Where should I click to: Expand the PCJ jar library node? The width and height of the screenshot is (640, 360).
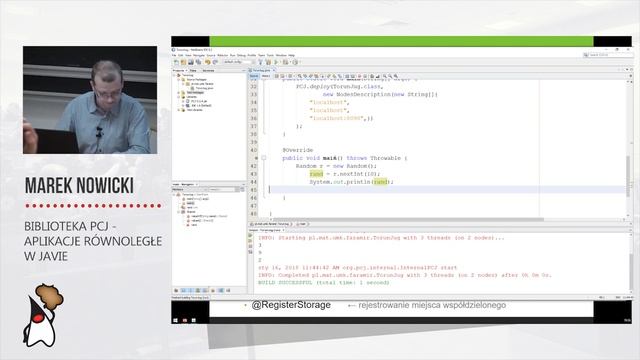(183, 101)
